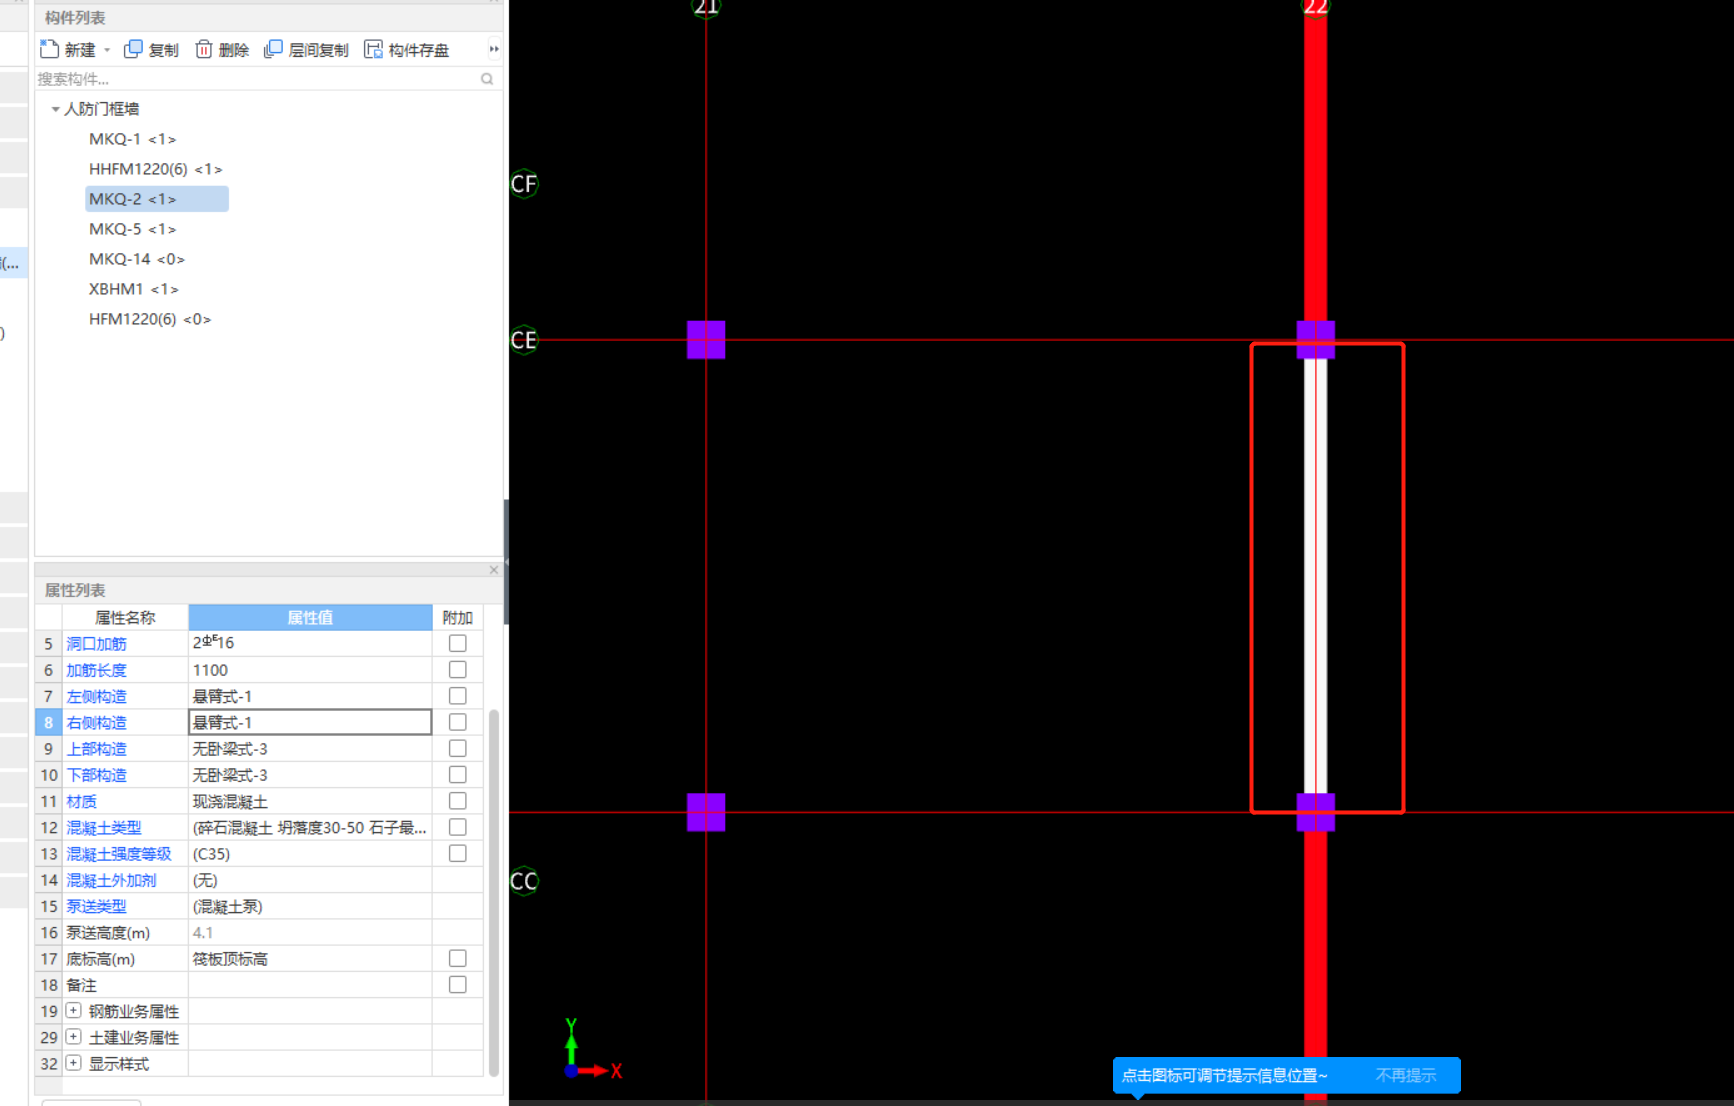This screenshot has width=1734, height=1106.
Task: Click the CF axis label
Action: 524,184
